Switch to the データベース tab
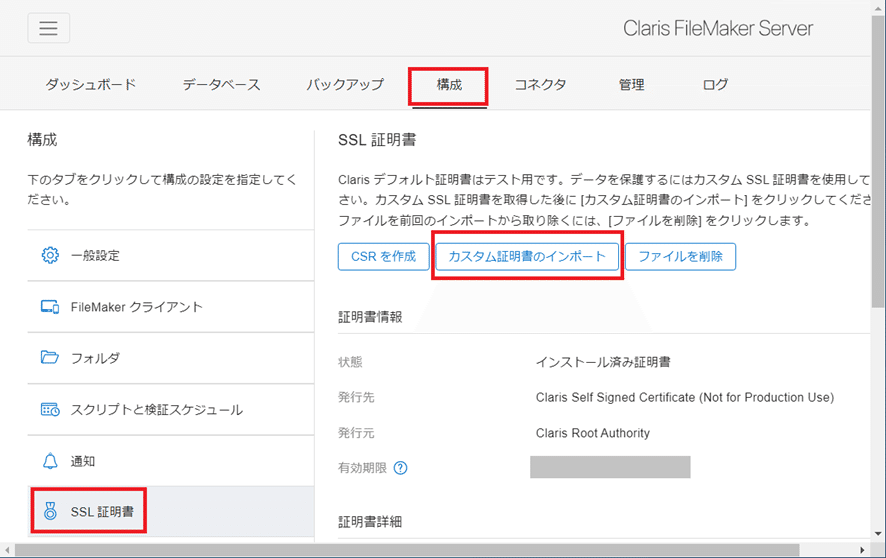 point(222,85)
